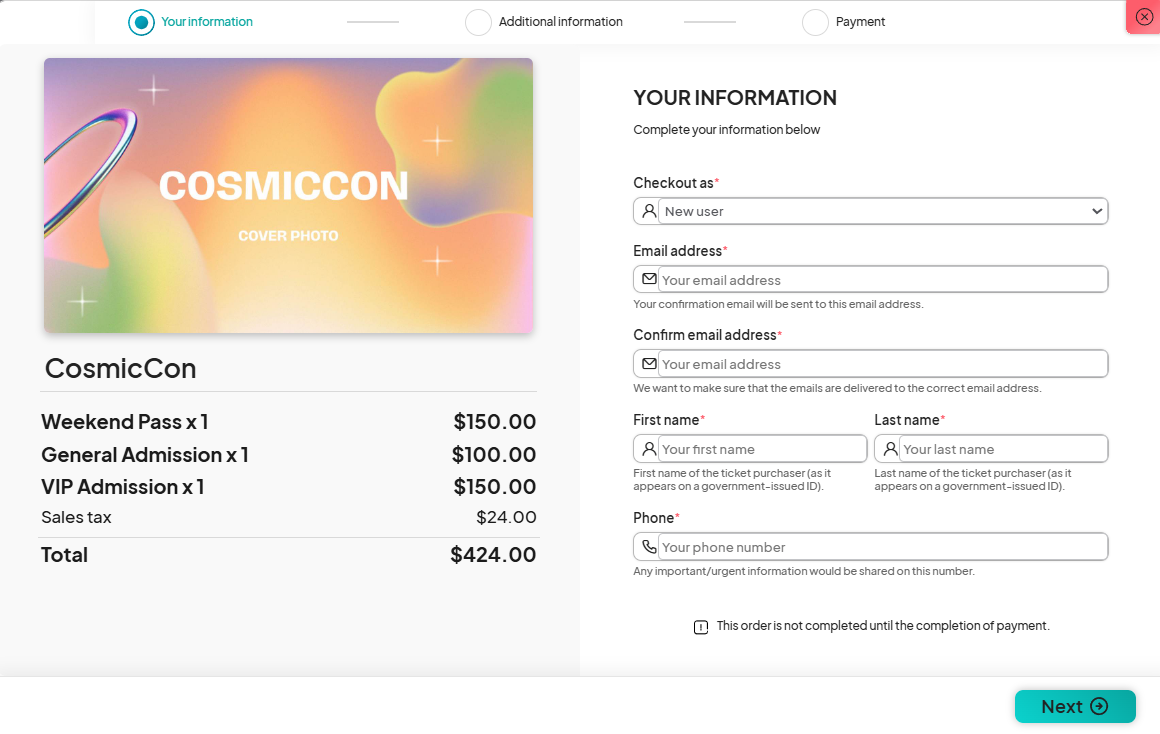Select the circle indicator for Additional information step
This screenshot has width=1160, height=734.
click(x=478, y=21)
